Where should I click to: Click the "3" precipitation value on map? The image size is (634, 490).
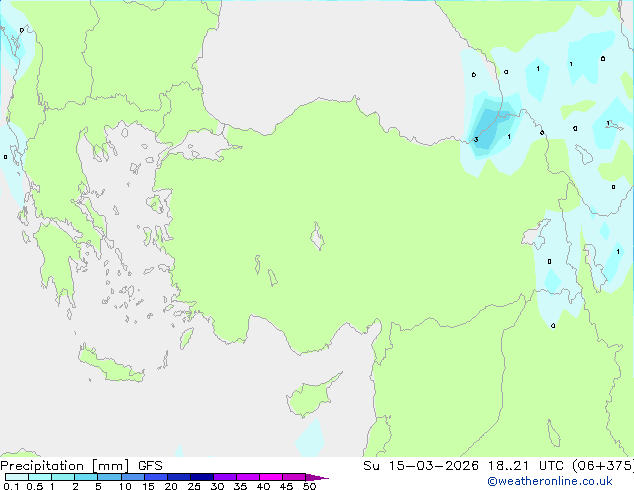click(x=476, y=139)
